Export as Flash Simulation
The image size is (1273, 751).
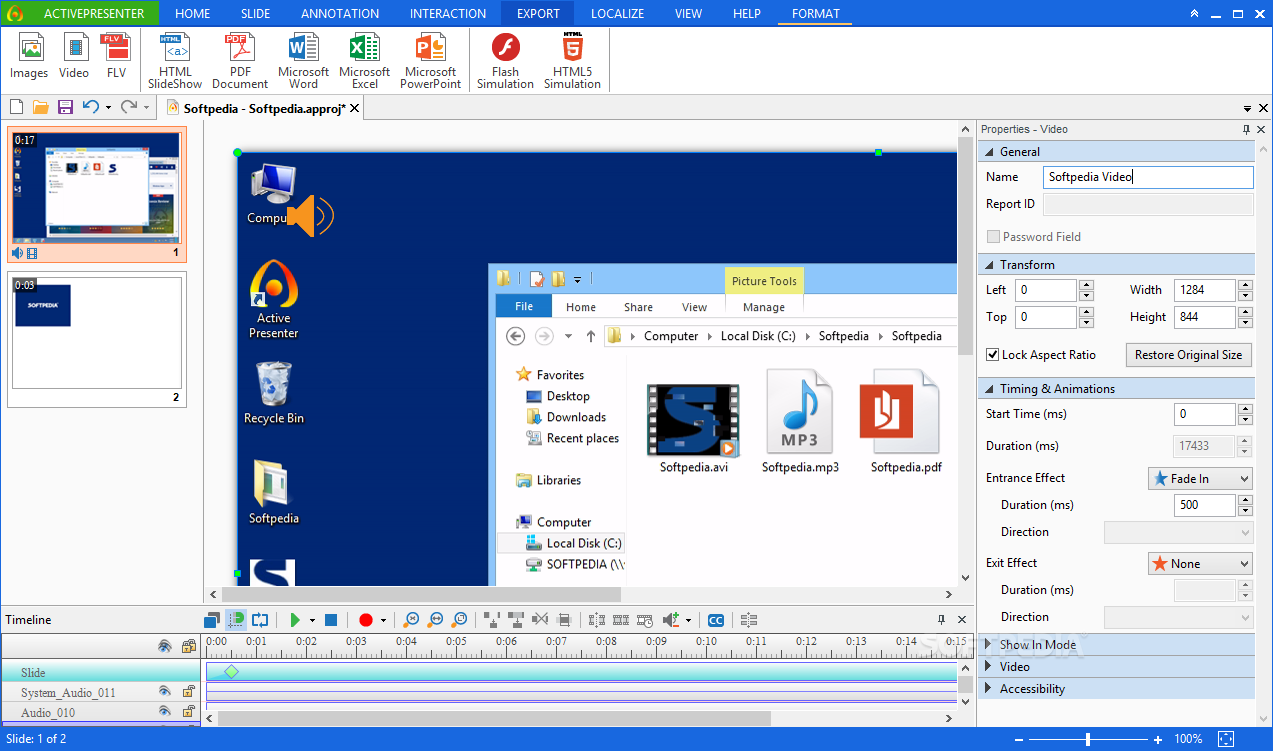point(505,61)
